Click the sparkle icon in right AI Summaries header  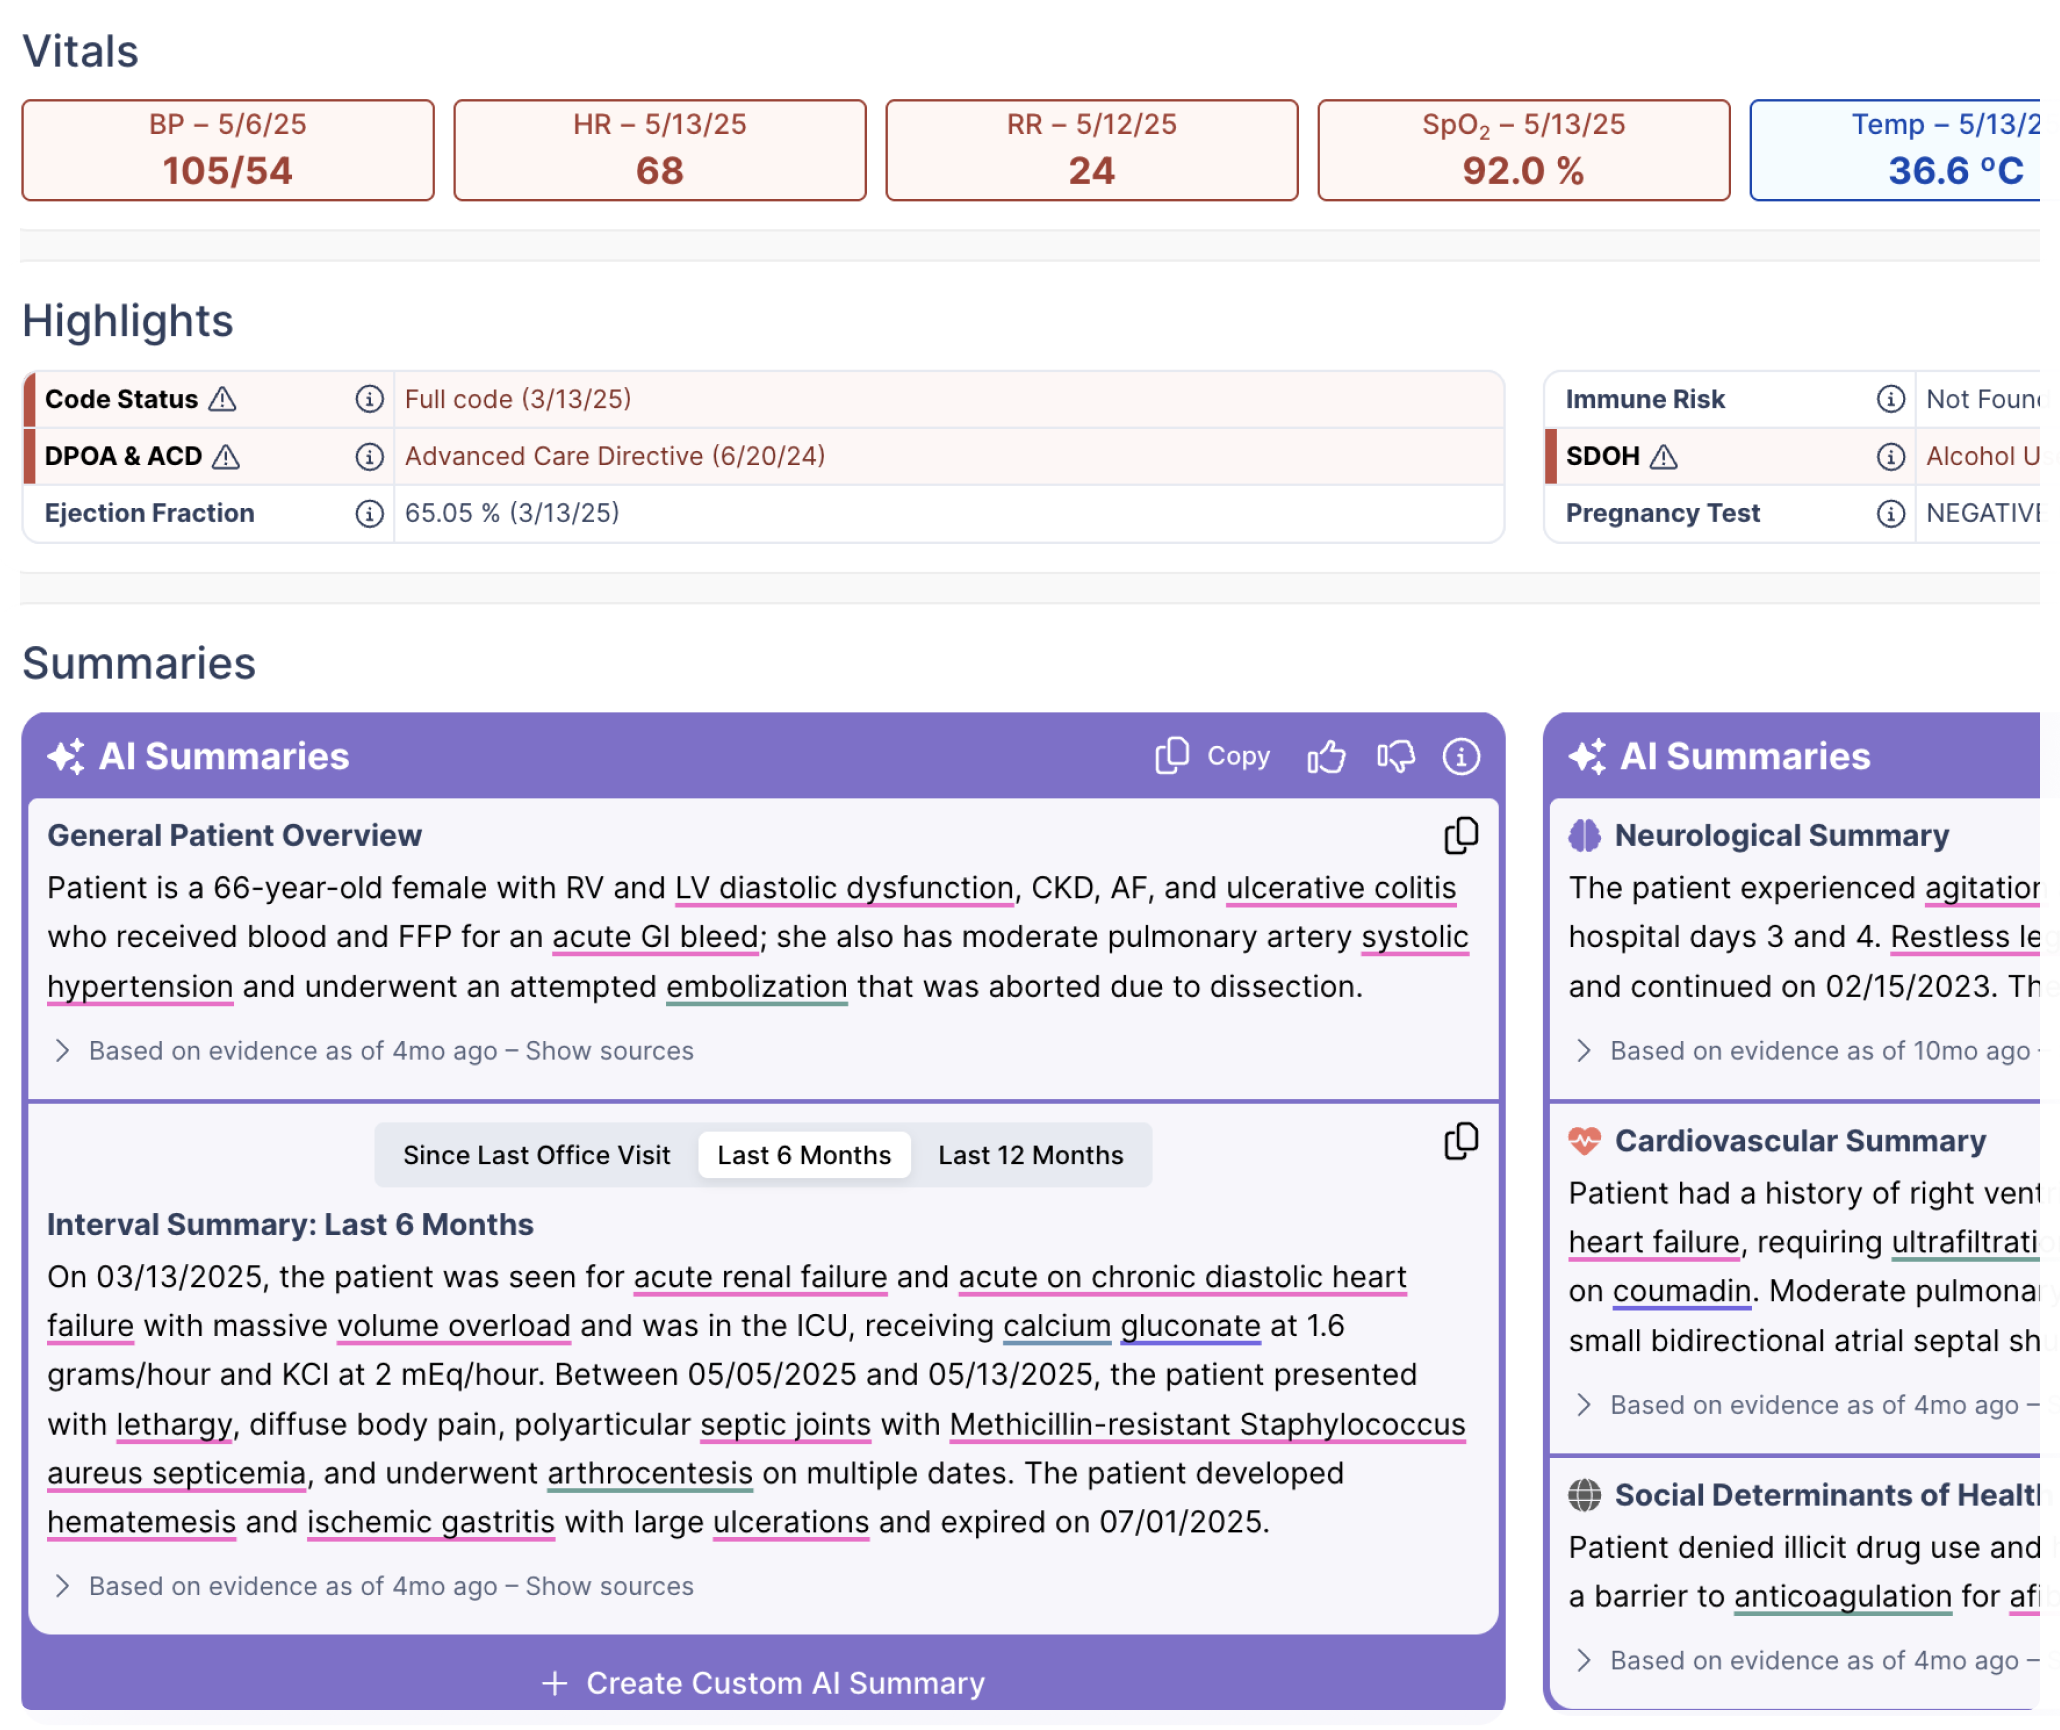coord(1586,756)
